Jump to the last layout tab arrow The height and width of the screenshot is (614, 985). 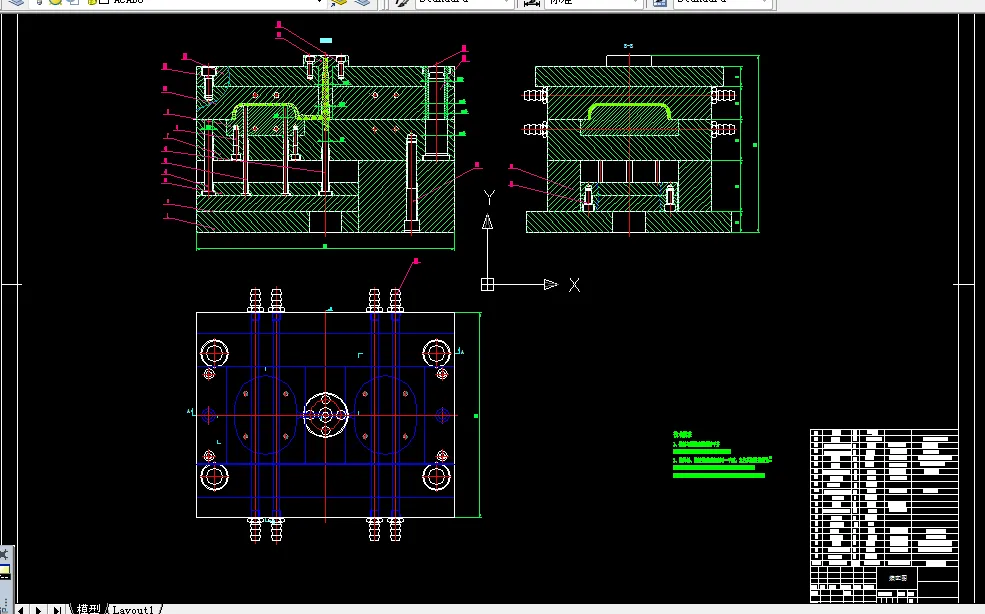(57, 609)
